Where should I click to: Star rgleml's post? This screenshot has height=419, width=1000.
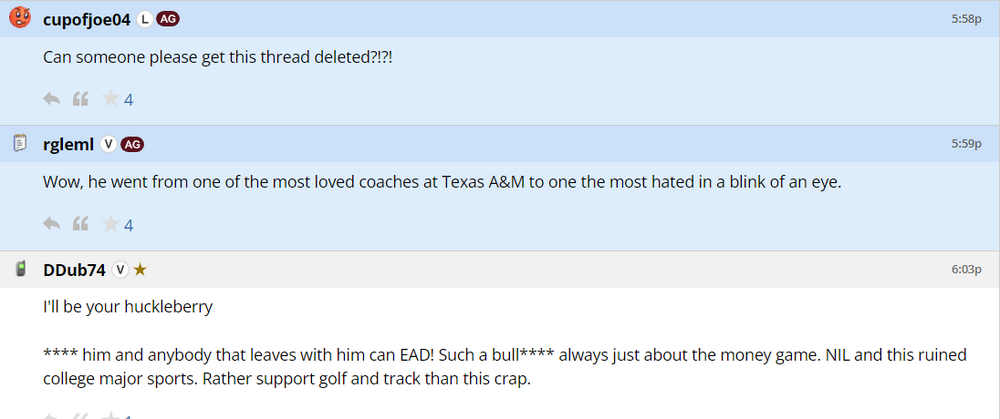coord(110,224)
